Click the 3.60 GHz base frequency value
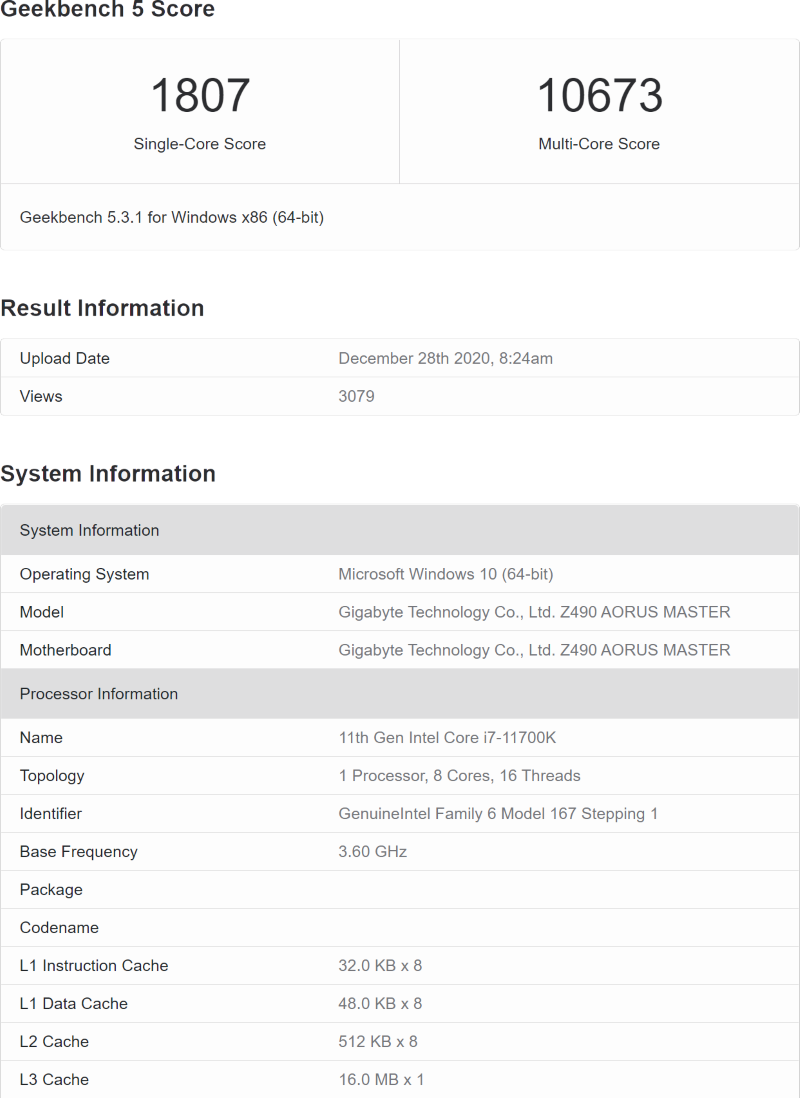Image resolution: width=800 pixels, height=1098 pixels. (372, 852)
